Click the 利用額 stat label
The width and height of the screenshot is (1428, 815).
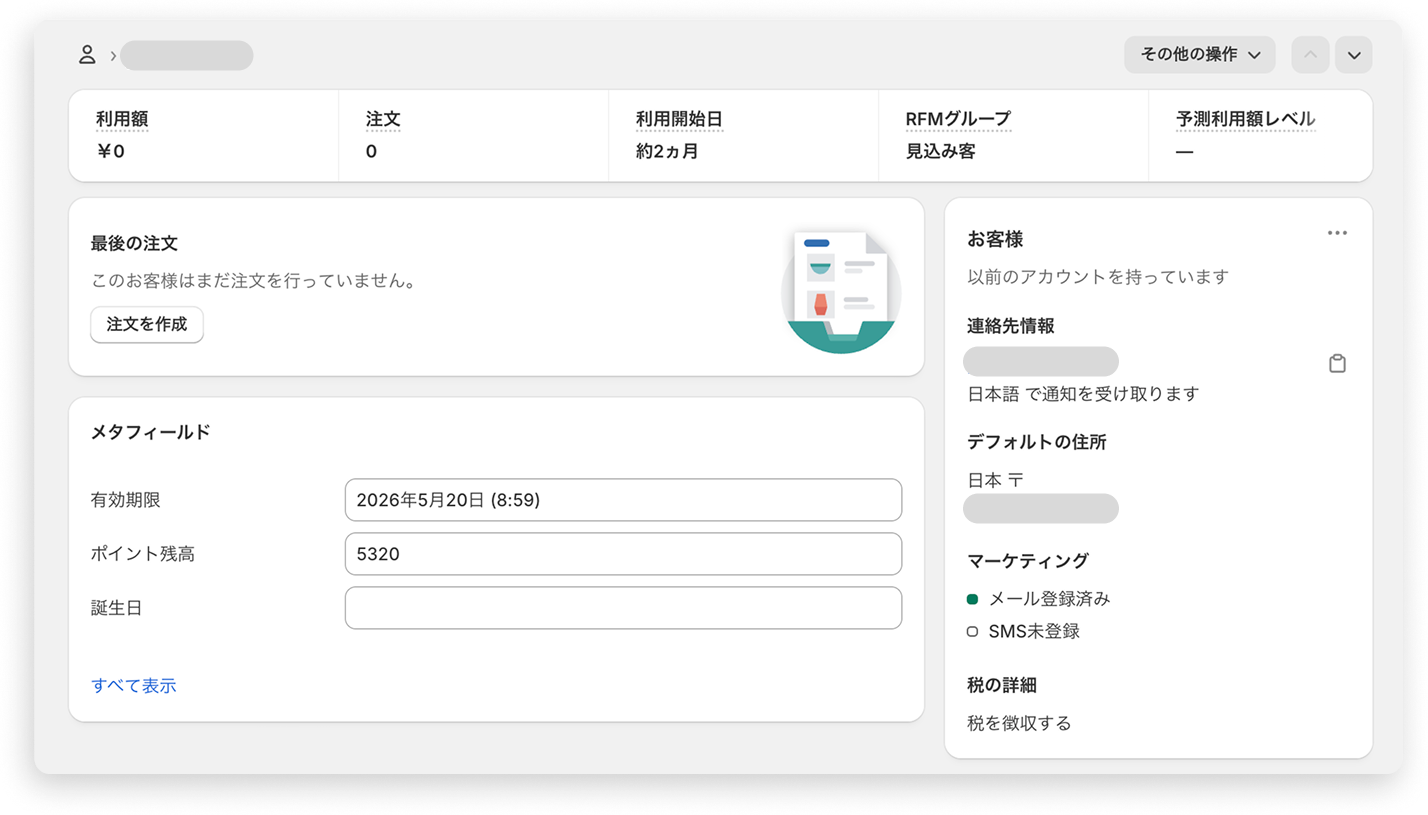(x=122, y=120)
